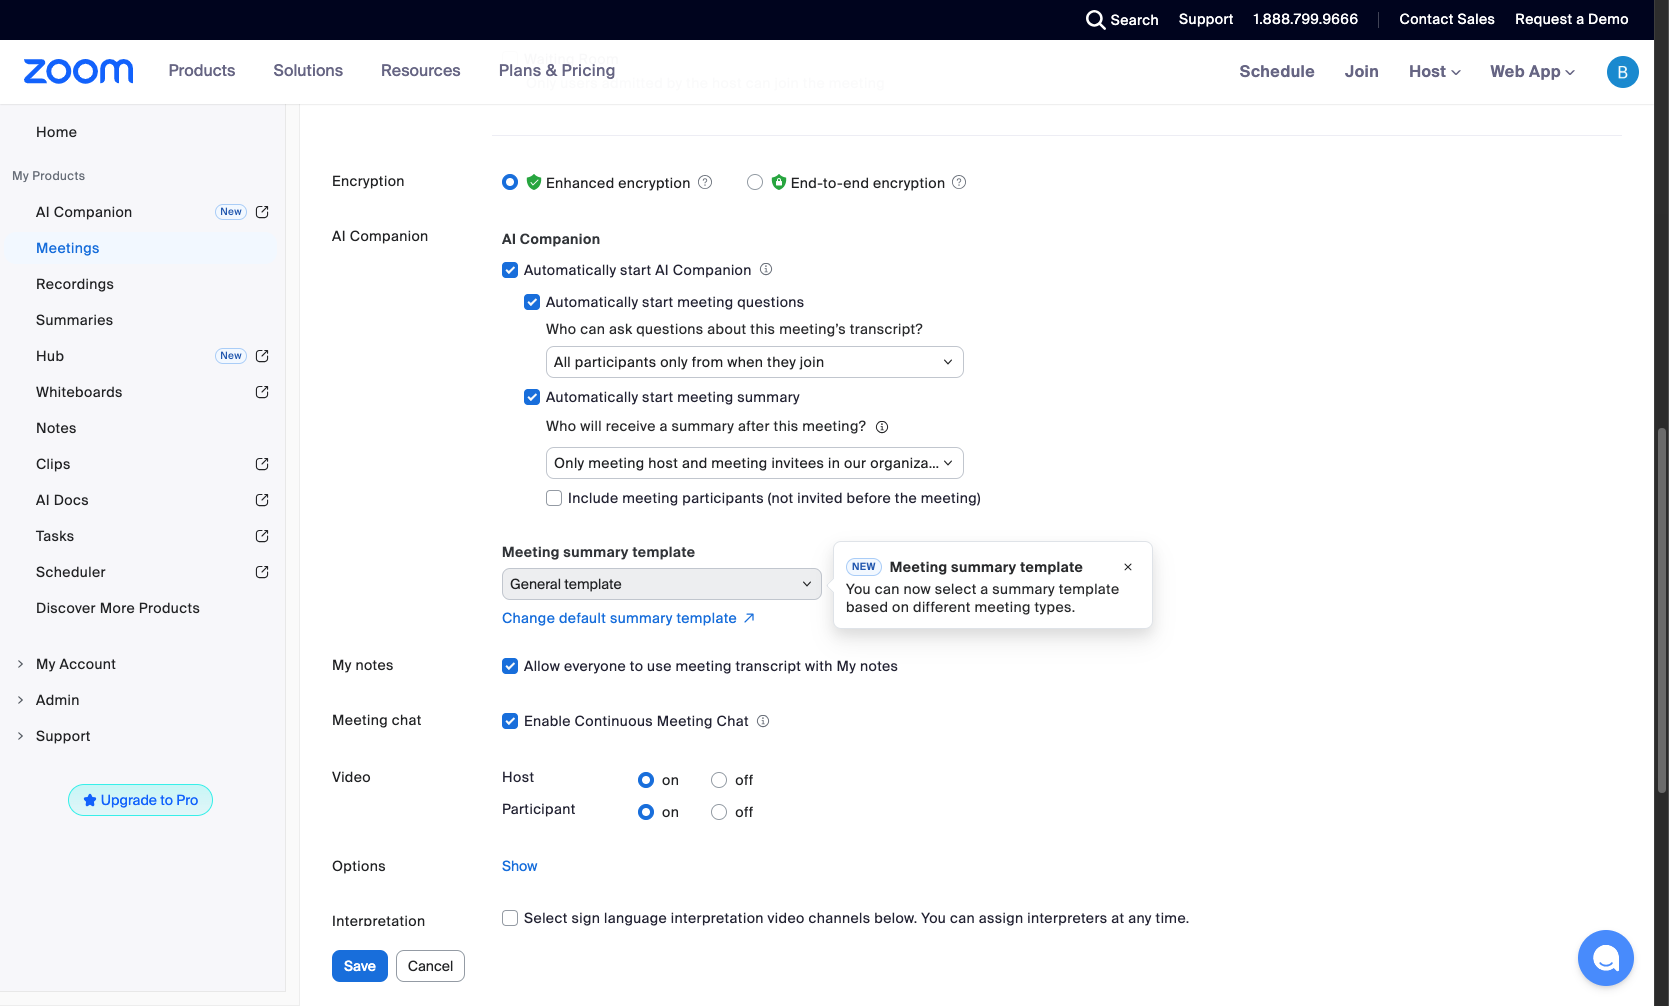
Task: Open Clips external link icon
Action: pos(262,464)
